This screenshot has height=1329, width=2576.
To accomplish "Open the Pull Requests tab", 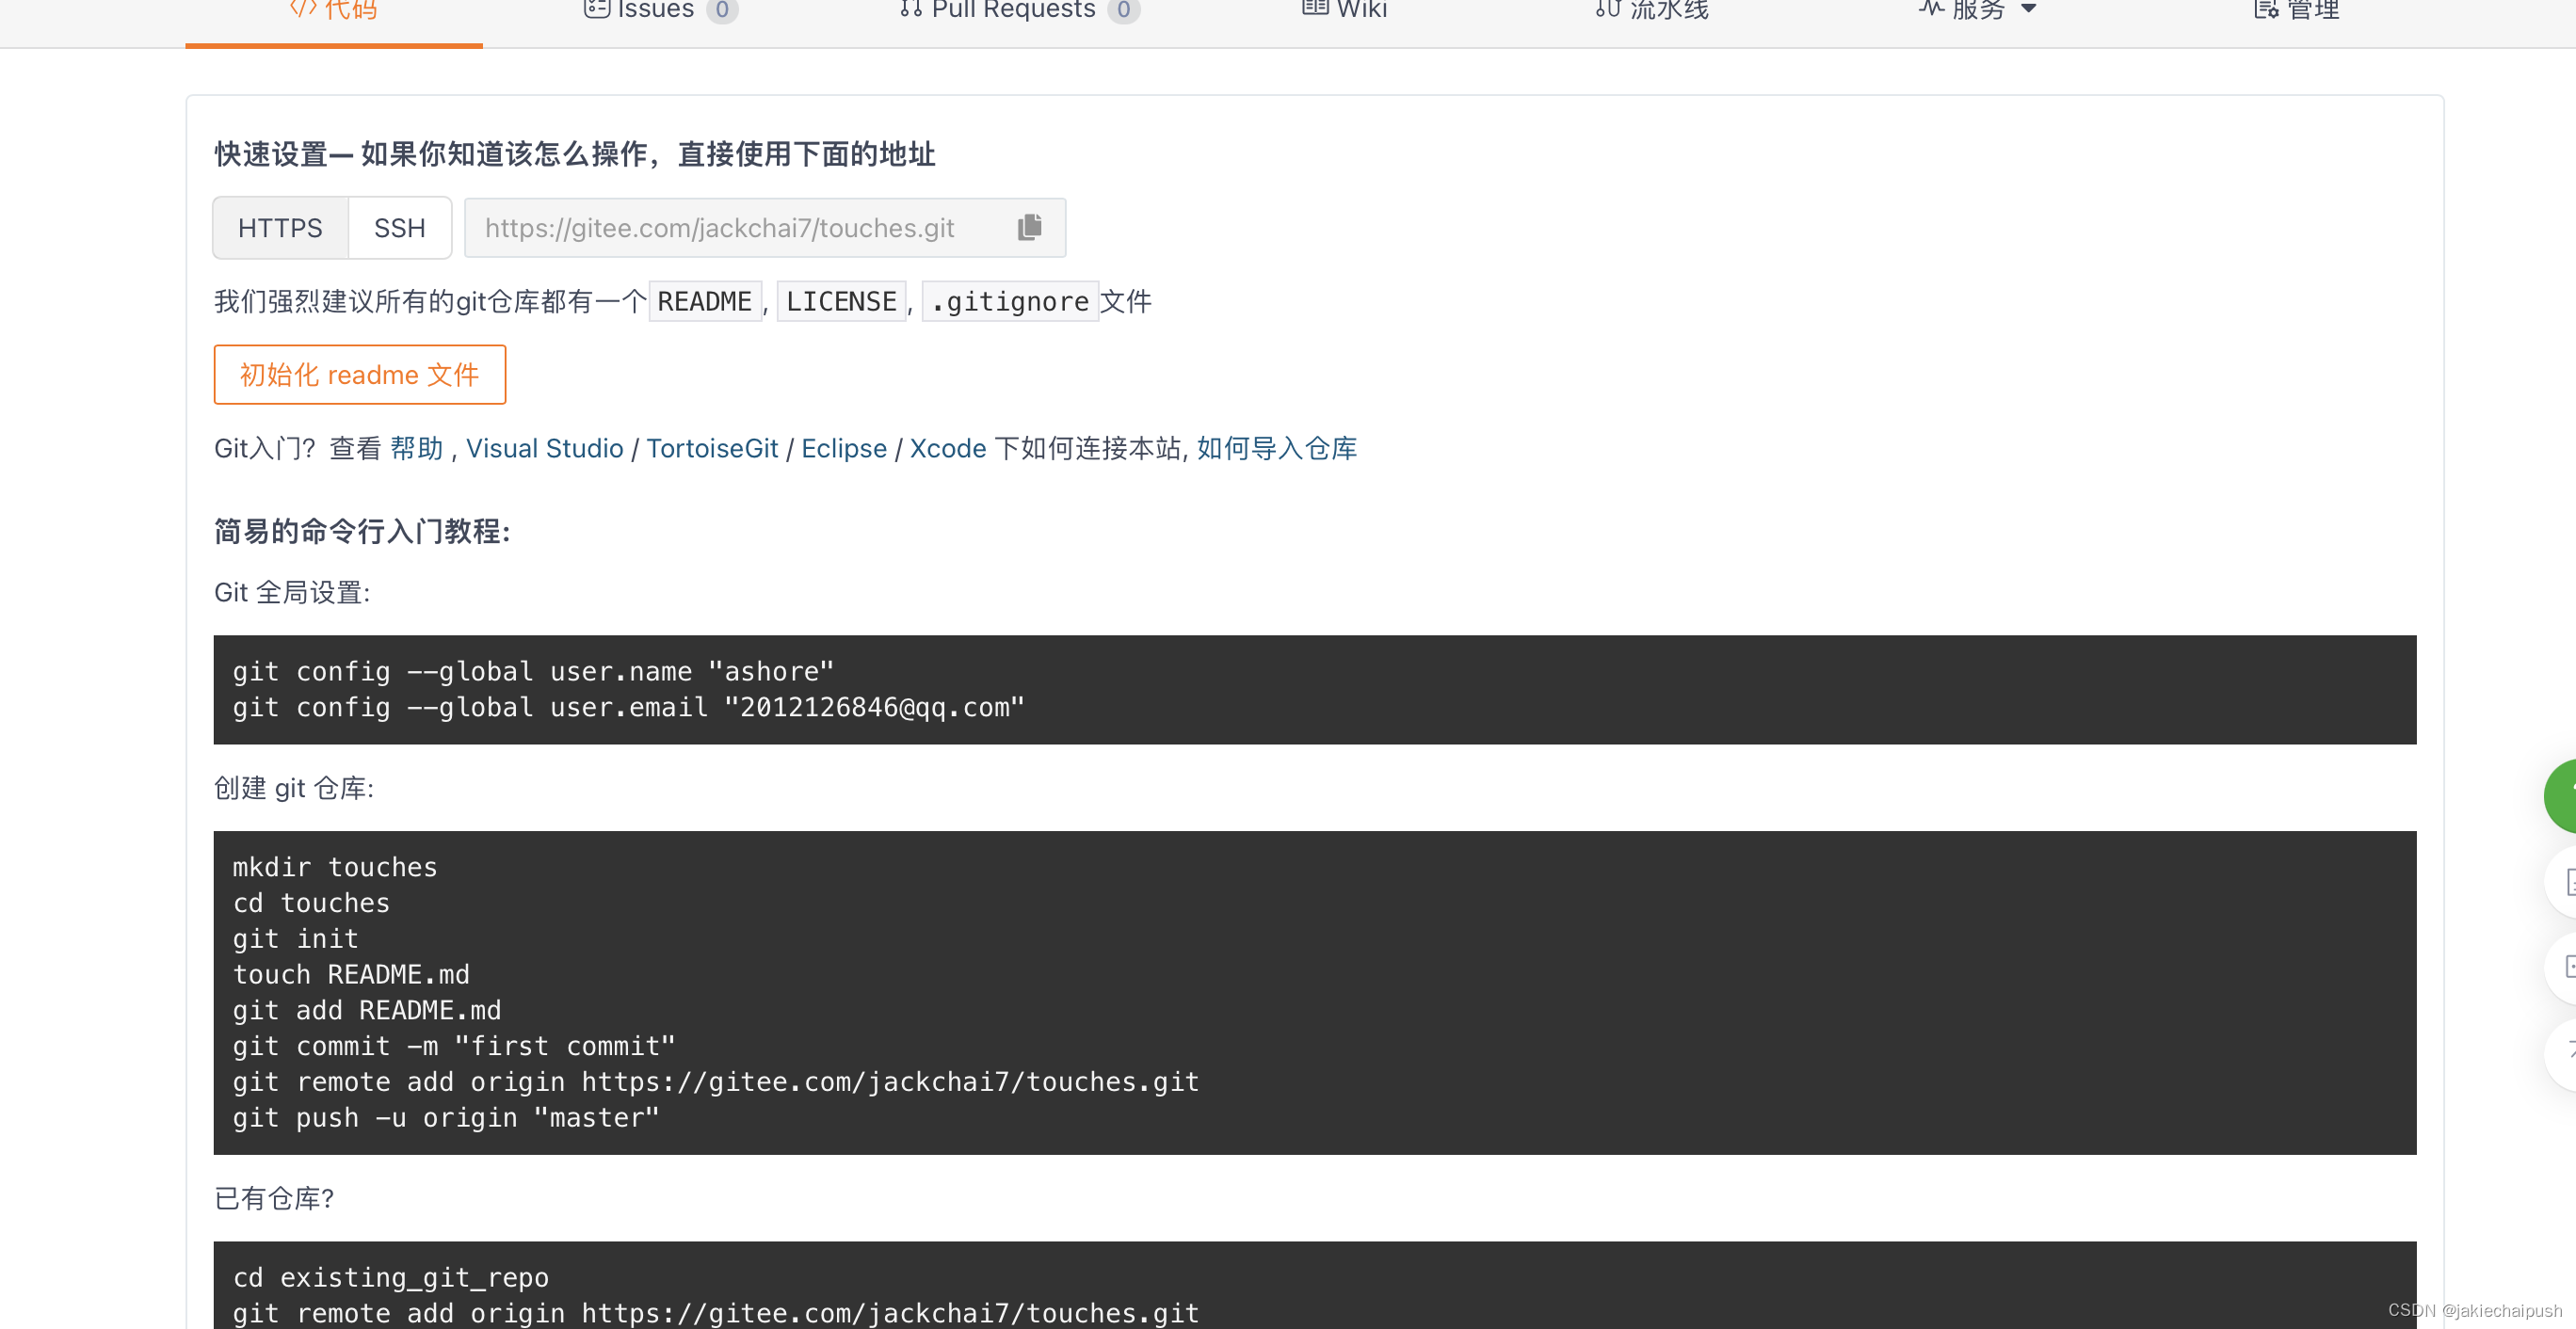I will click(1019, 11).
